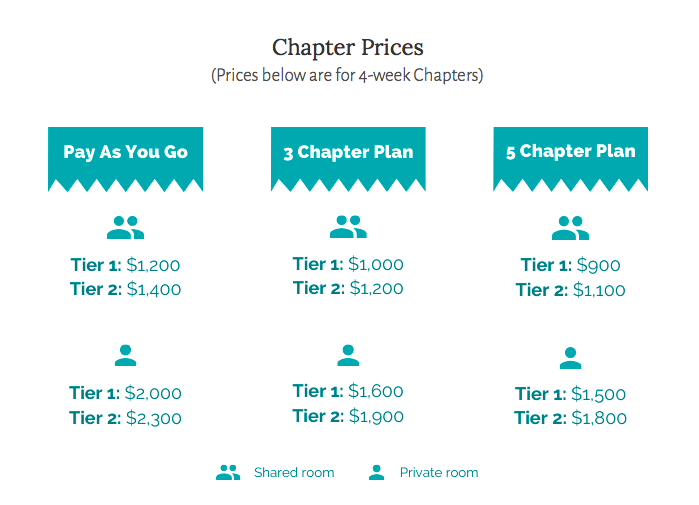Select the 3 Chapter Plan banner
699x505 pixels.
[348, 159]
